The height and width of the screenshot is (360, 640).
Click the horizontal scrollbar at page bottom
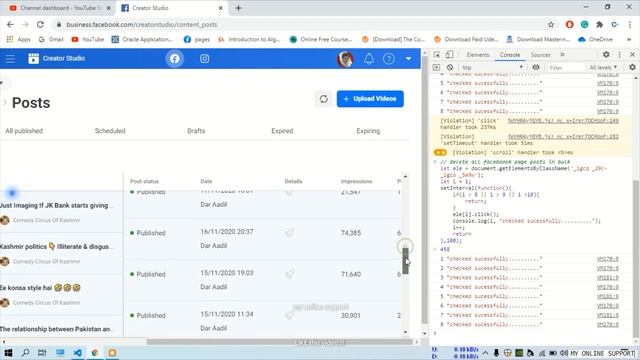(x=280, y=342)
